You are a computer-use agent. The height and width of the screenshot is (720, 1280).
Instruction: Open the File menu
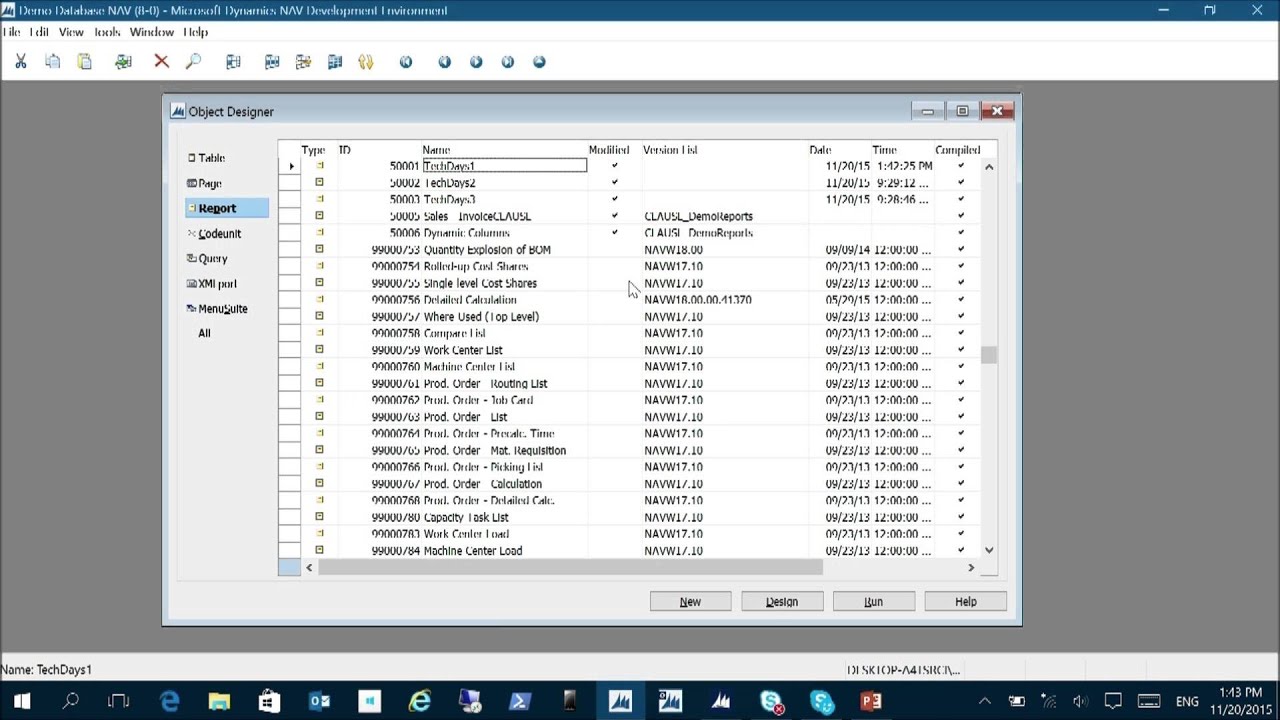(11, 32)
